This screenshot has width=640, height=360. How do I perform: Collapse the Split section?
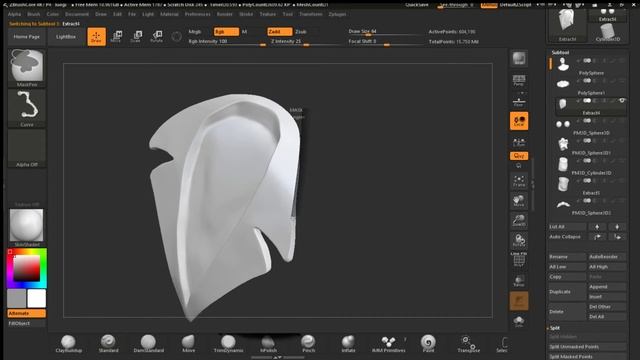click(554, 328)
